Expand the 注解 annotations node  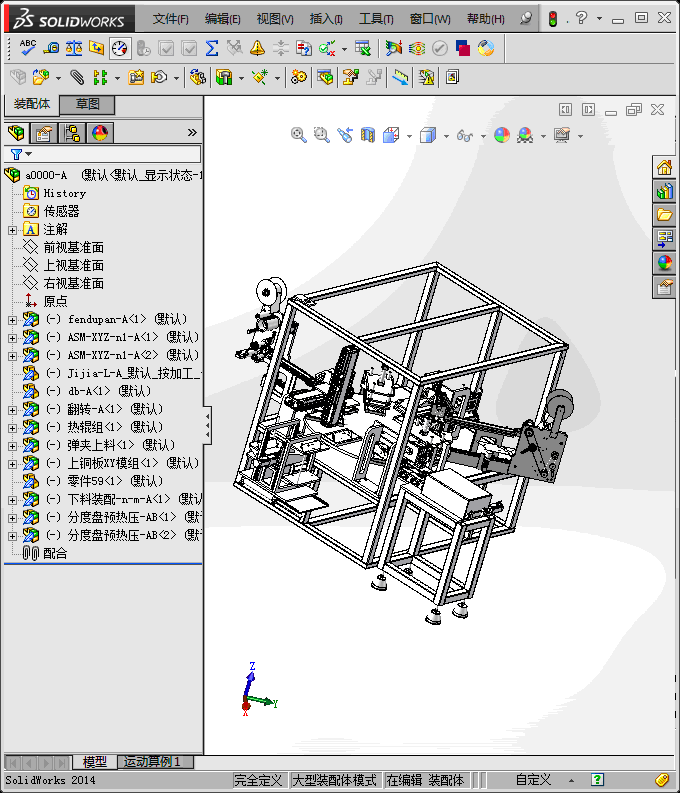(13, 230)
